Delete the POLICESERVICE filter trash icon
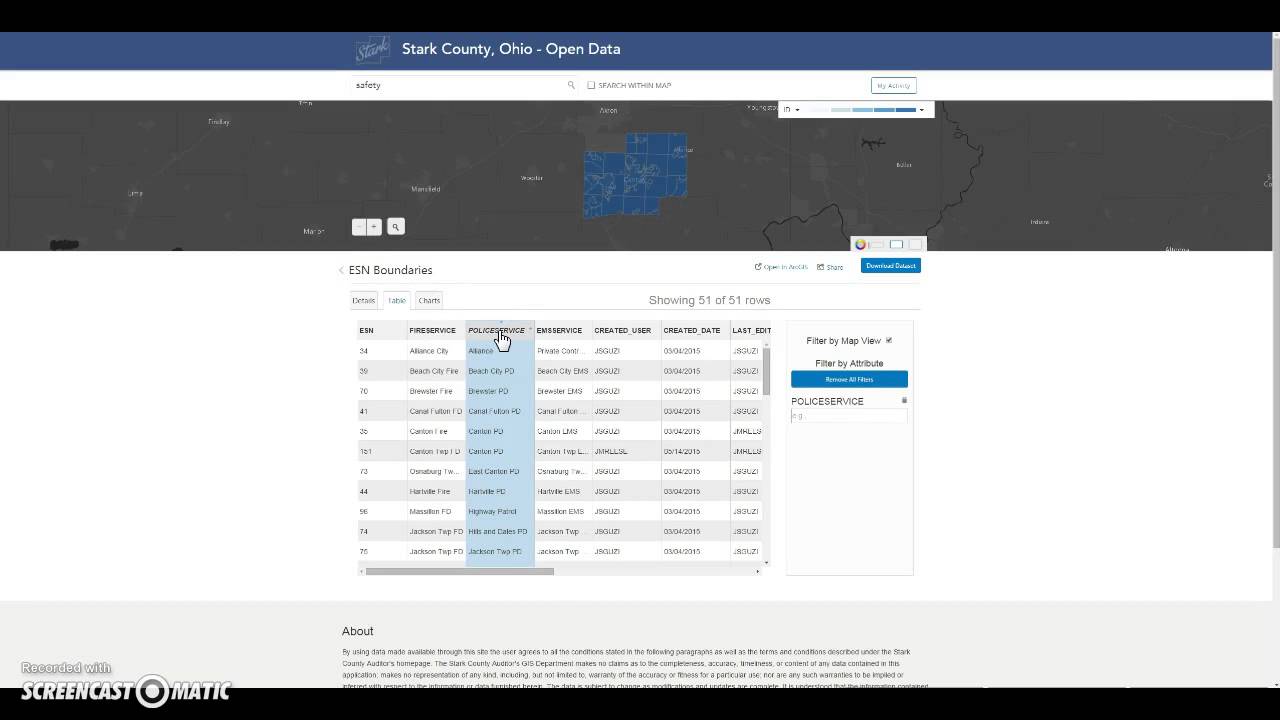Image resolution: width=1280 pixels, height=720 pixels. 904,400
